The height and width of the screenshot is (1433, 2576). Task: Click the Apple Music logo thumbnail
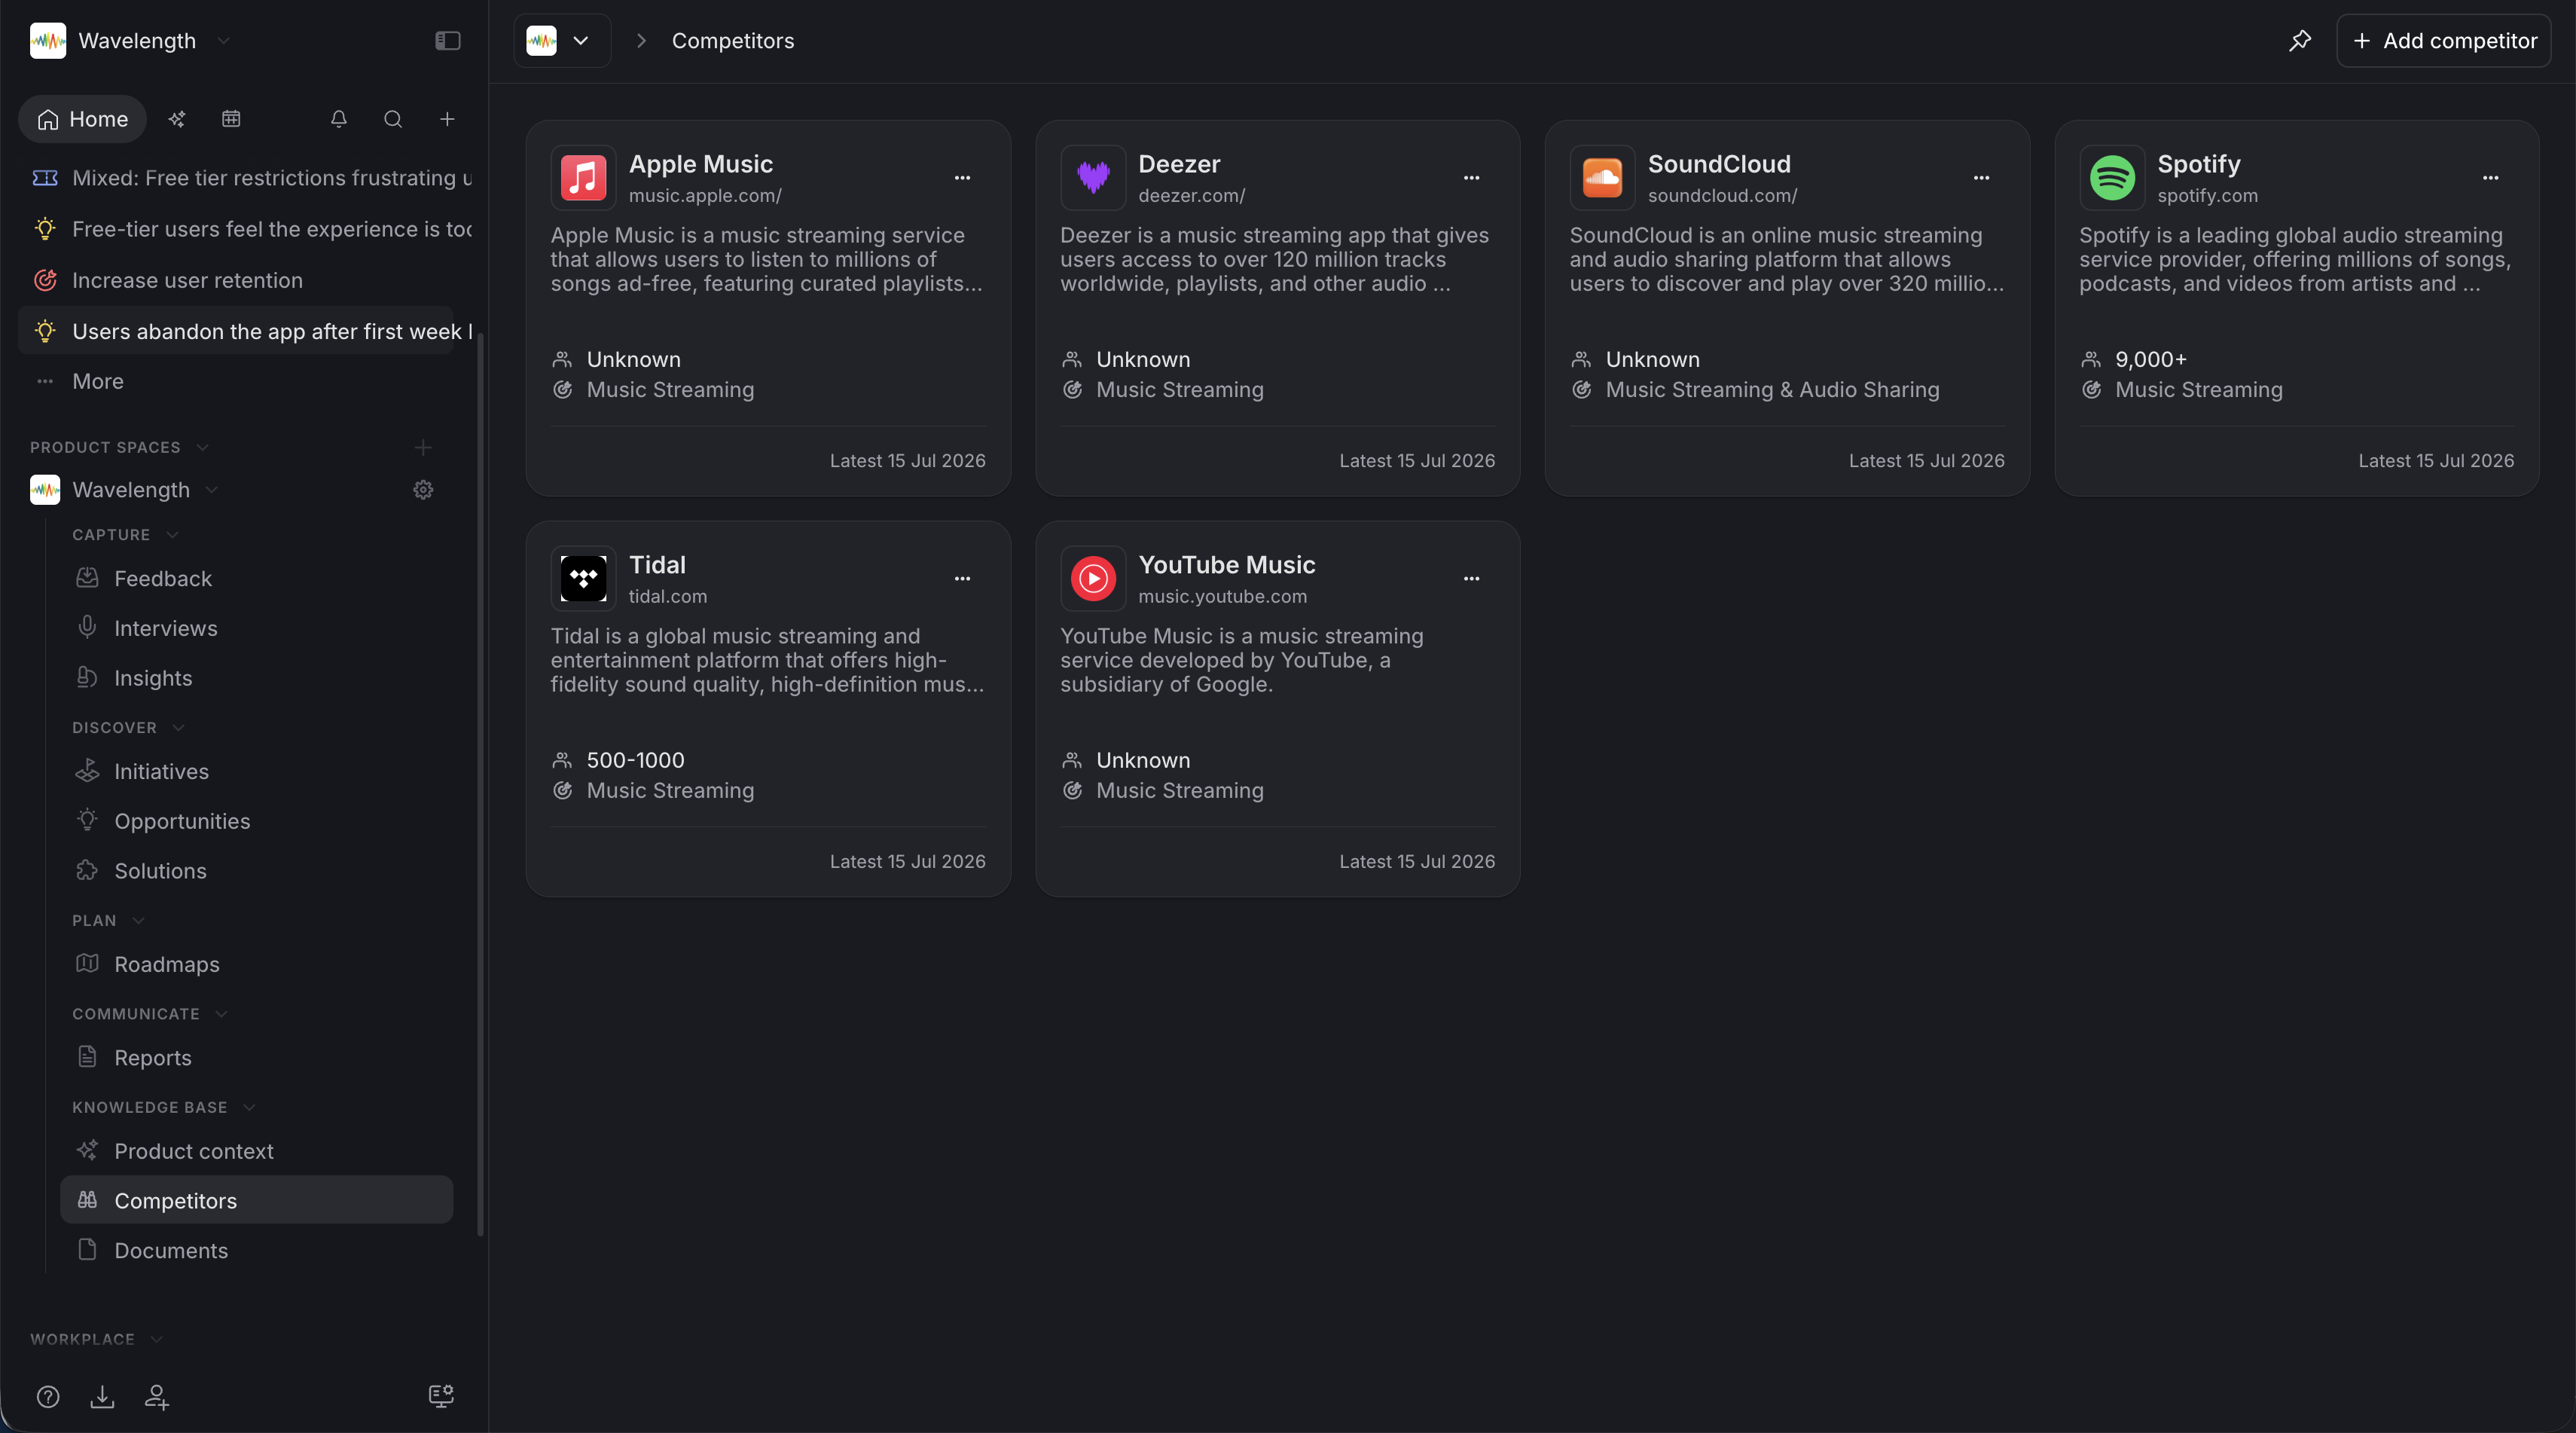coord(583,178)
